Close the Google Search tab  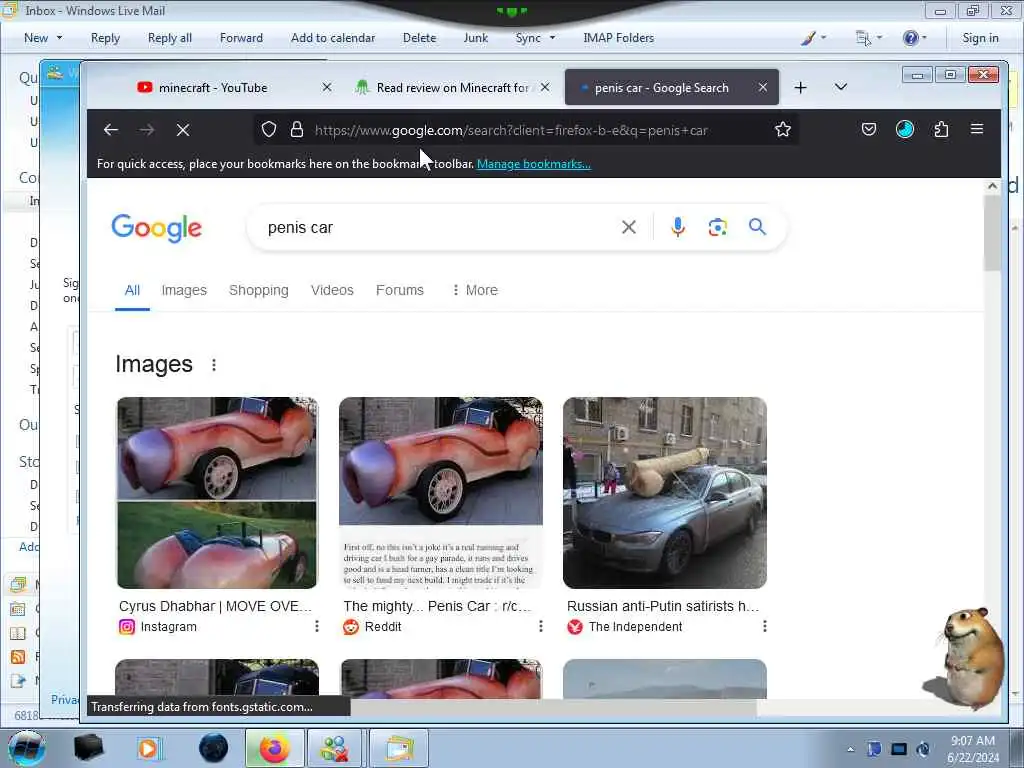(763, 87)
